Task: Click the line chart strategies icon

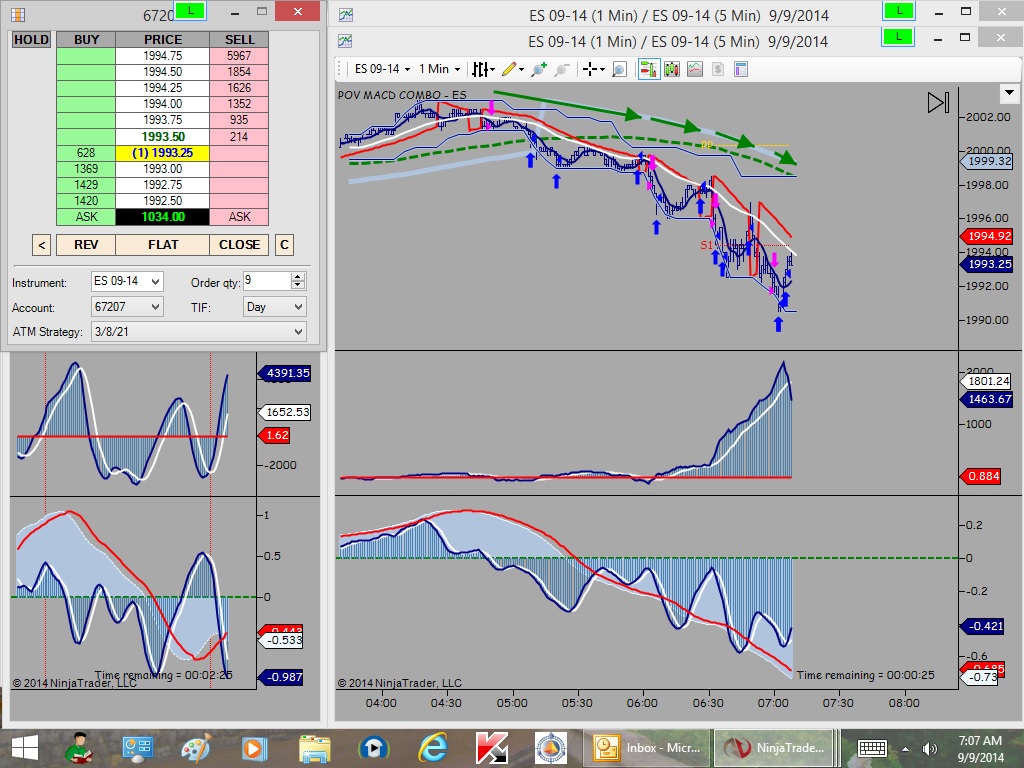Action: pos(695,69)
